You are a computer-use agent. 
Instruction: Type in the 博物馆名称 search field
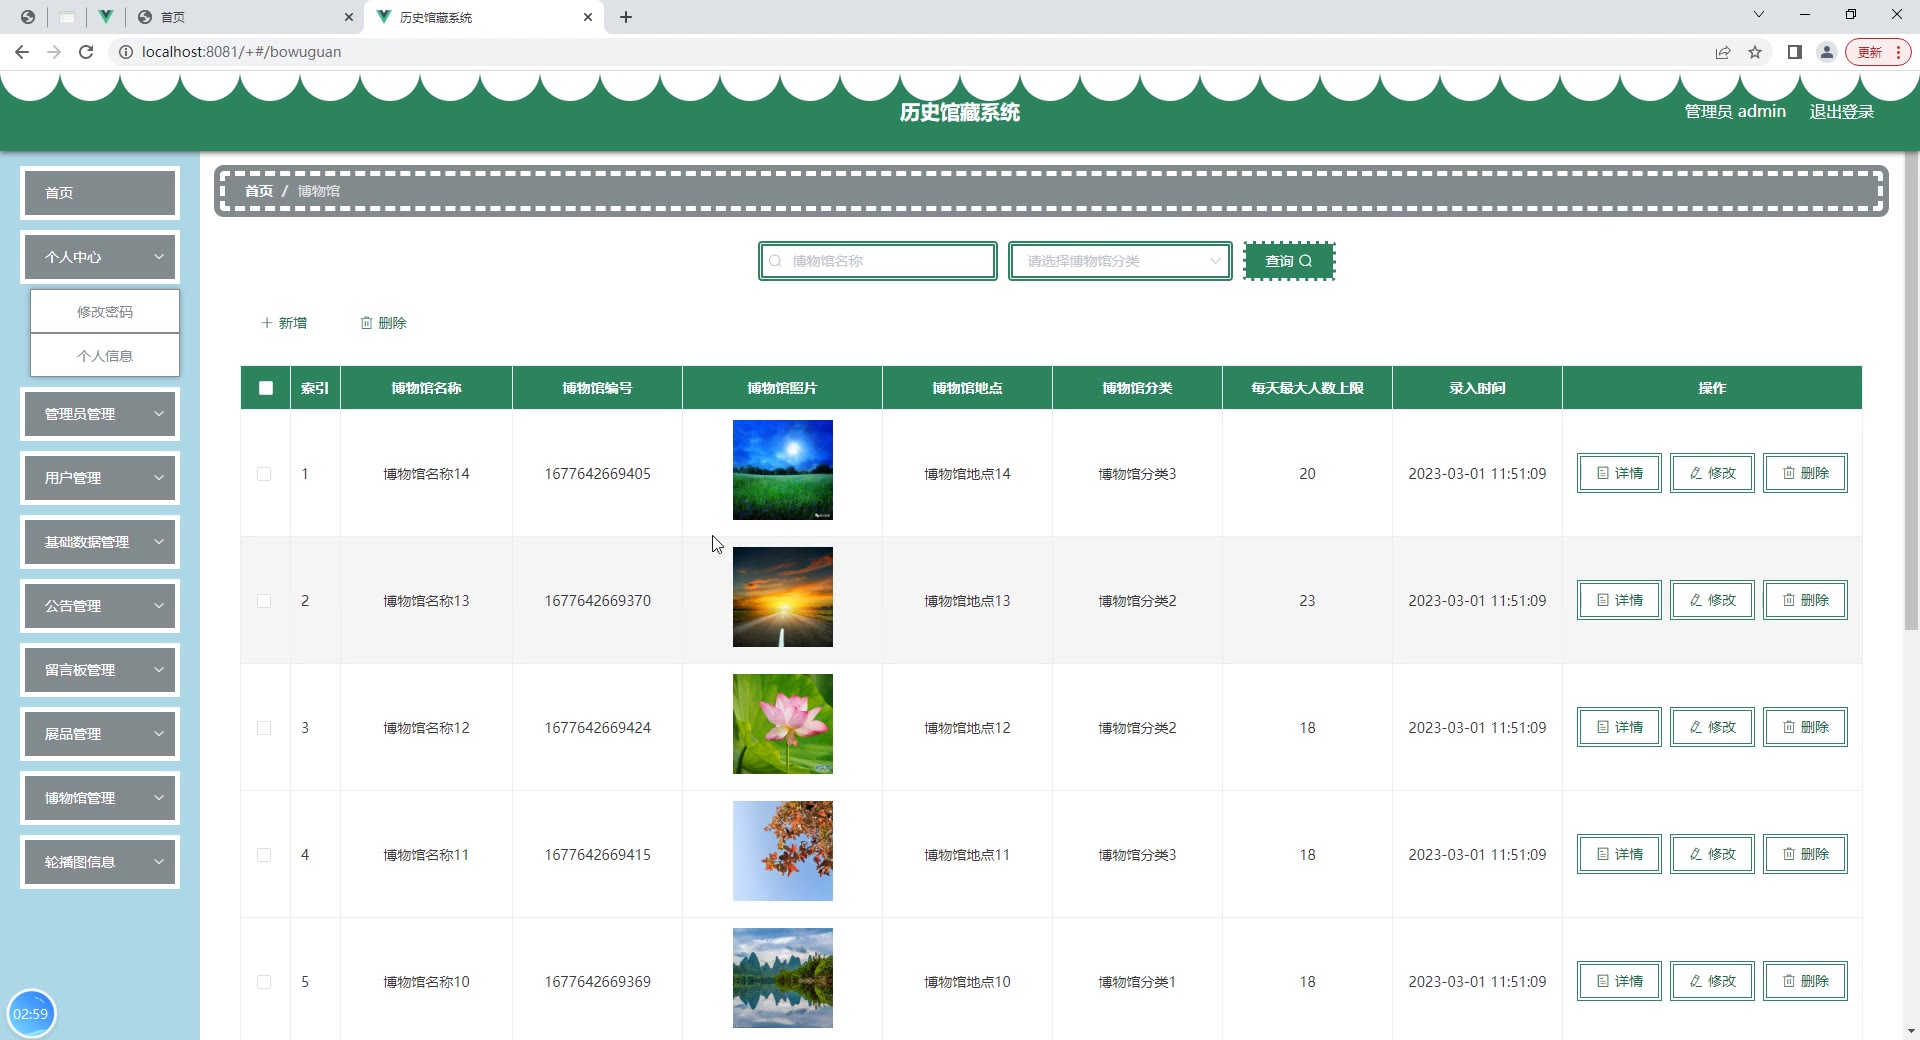[x=878, y=261]
